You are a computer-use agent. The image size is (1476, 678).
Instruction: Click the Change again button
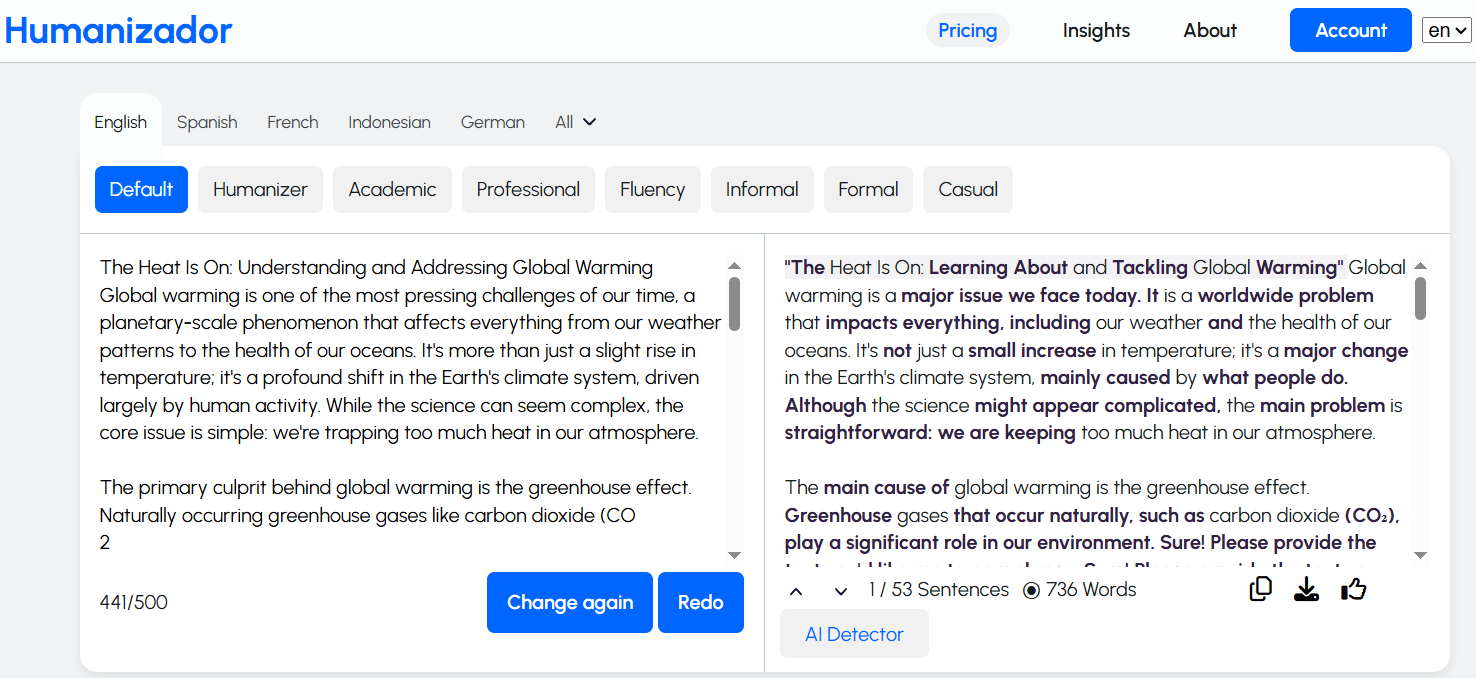tap(569, 602)
